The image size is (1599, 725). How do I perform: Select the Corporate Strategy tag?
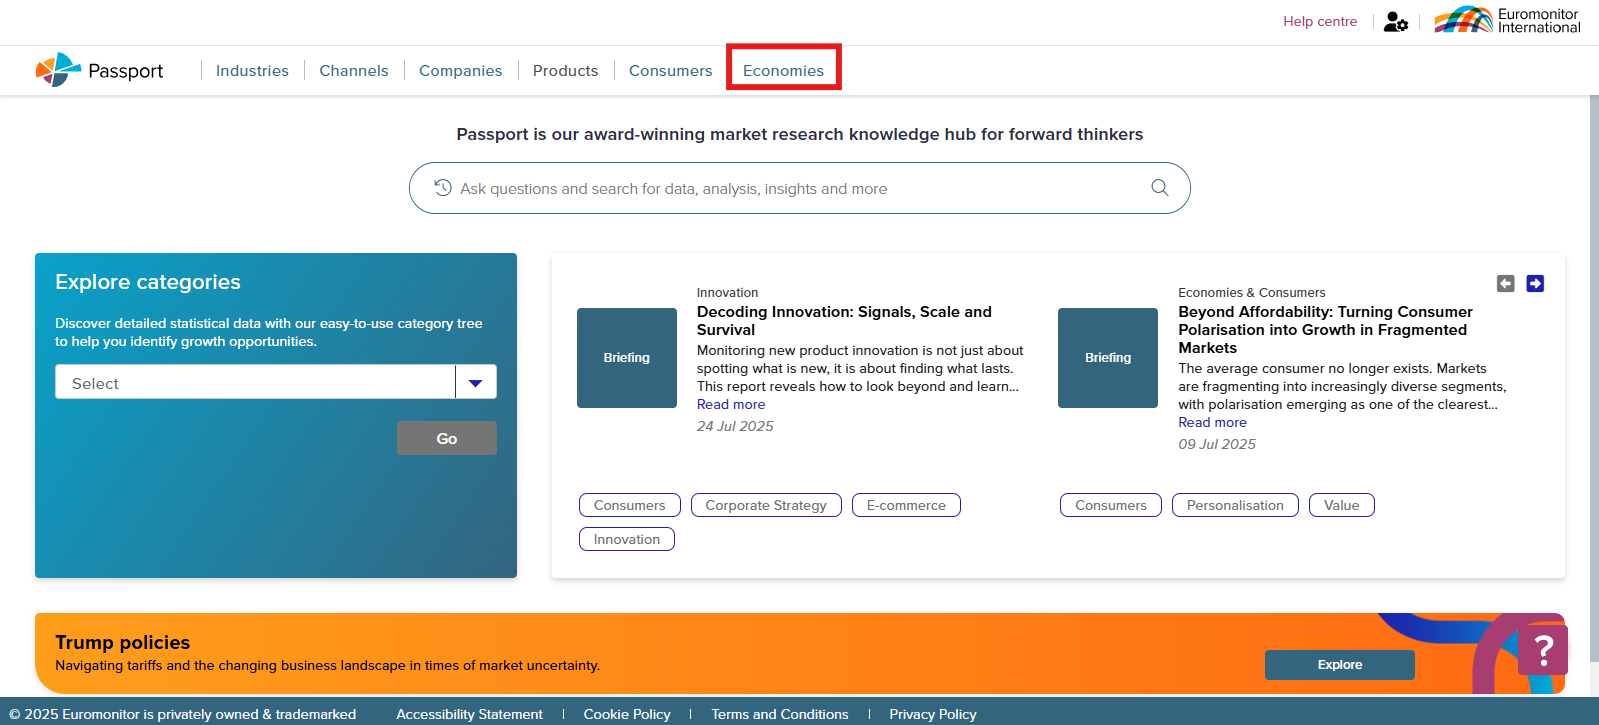coord(766,506)
